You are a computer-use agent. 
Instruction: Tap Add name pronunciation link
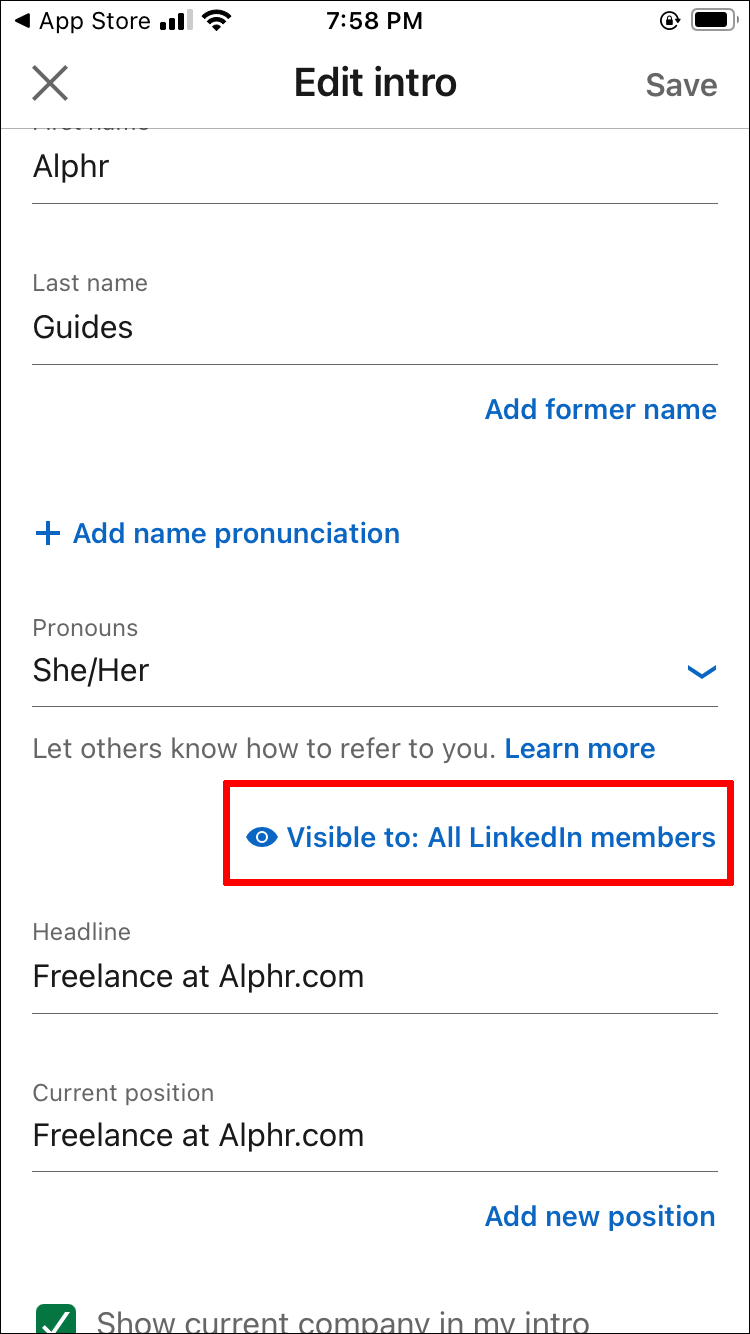point(236,534)
